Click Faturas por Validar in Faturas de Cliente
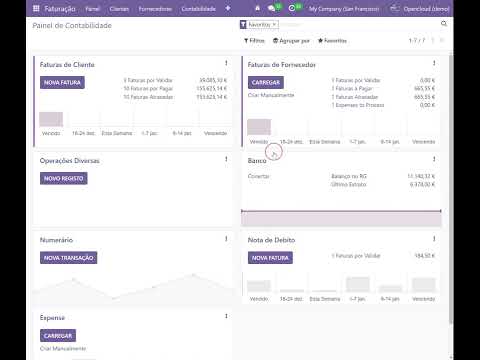480x360 pixels. (x=148, y=80)
